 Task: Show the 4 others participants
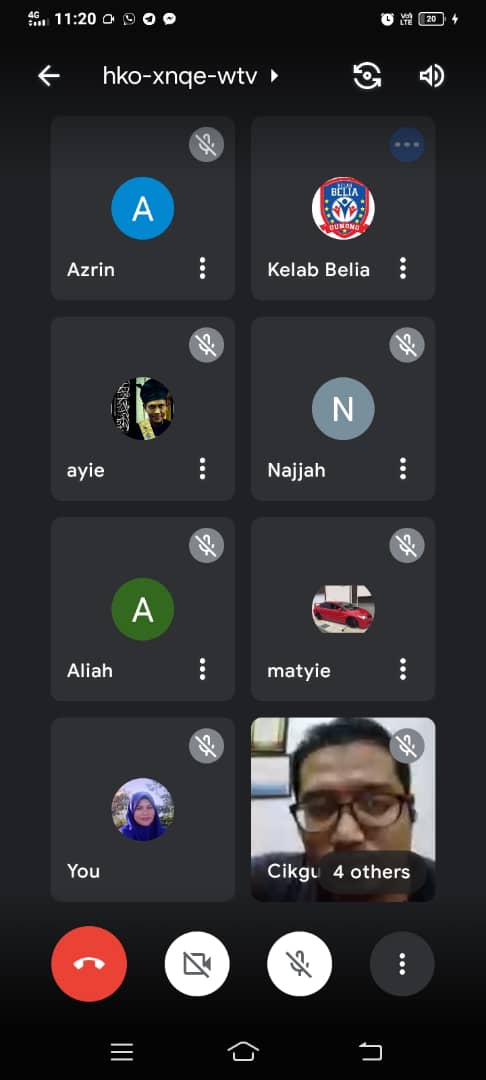pos(372,872)
